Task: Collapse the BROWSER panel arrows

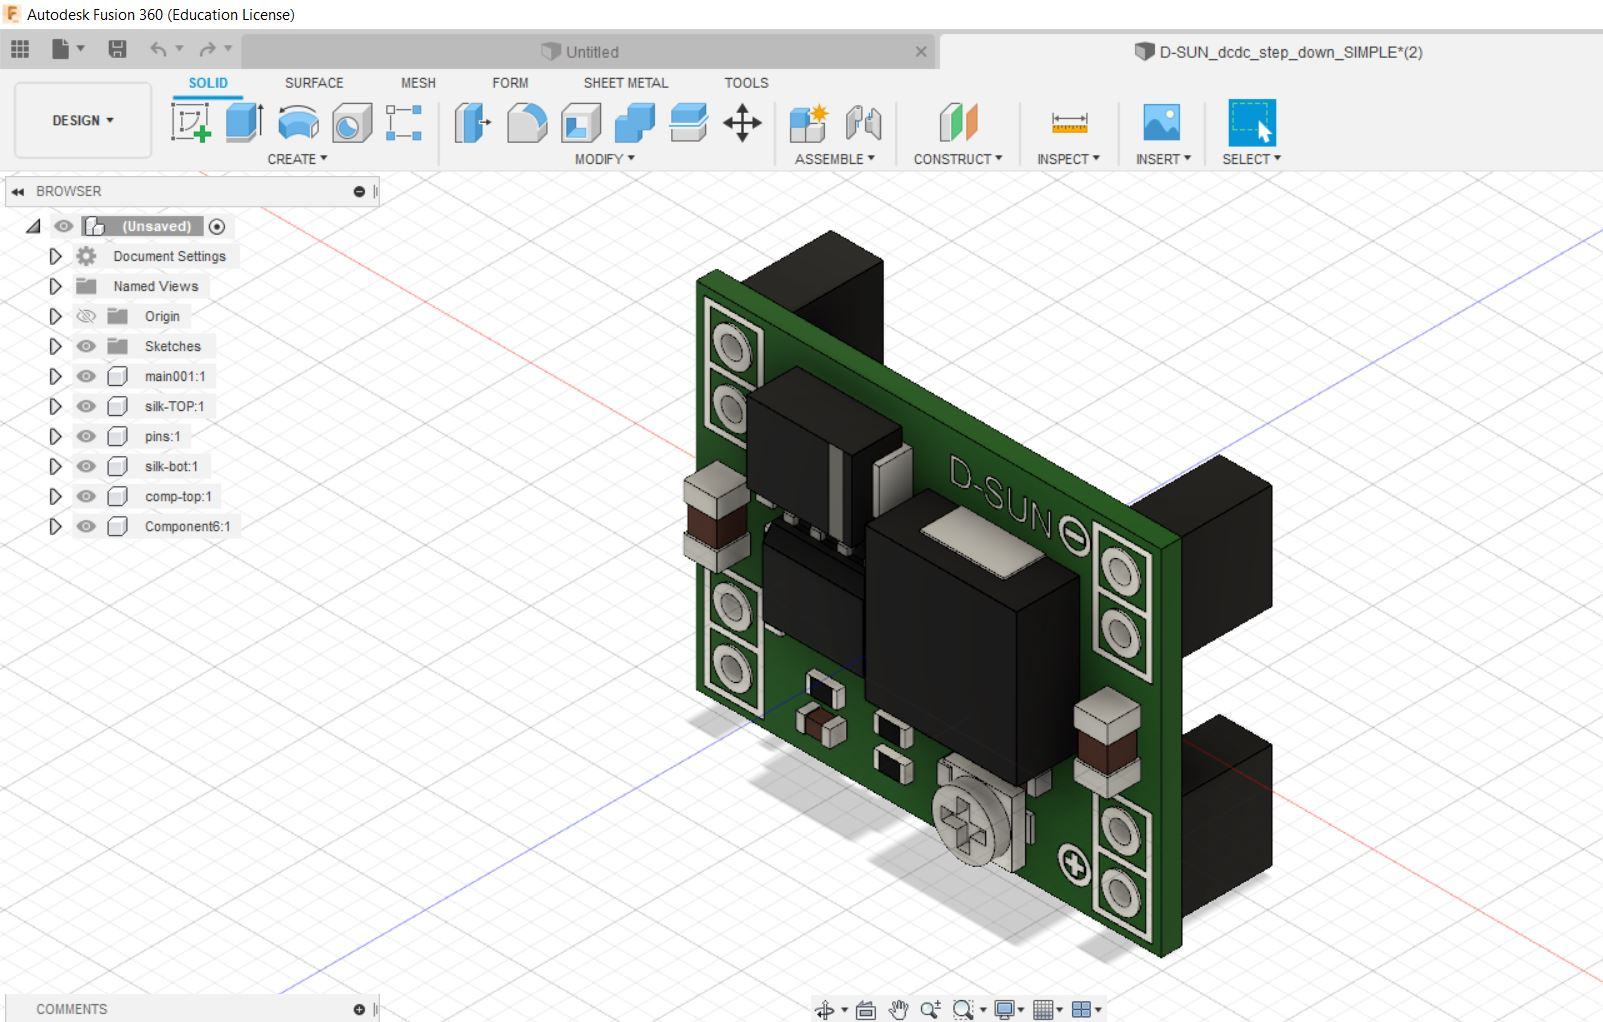Action: [x=18, y=192]
